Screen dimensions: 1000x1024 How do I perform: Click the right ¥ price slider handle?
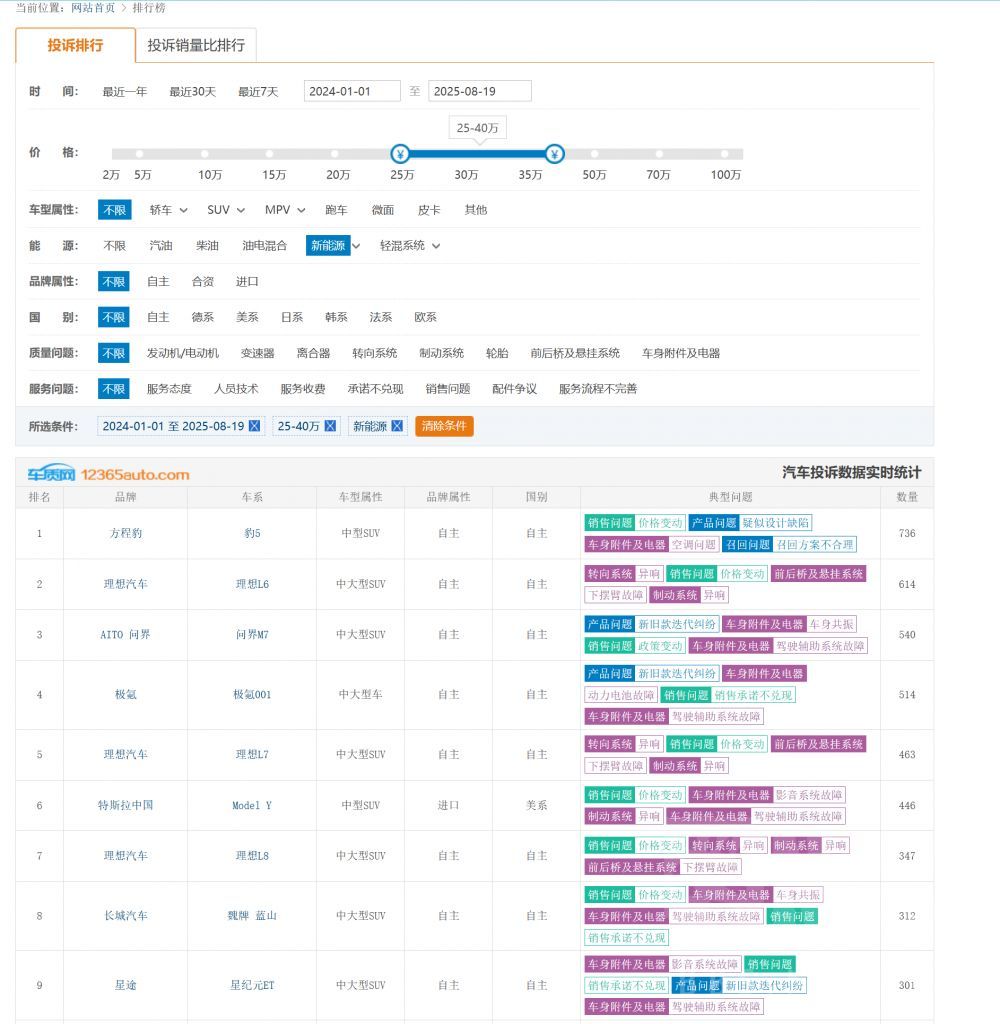click(555, 154)
